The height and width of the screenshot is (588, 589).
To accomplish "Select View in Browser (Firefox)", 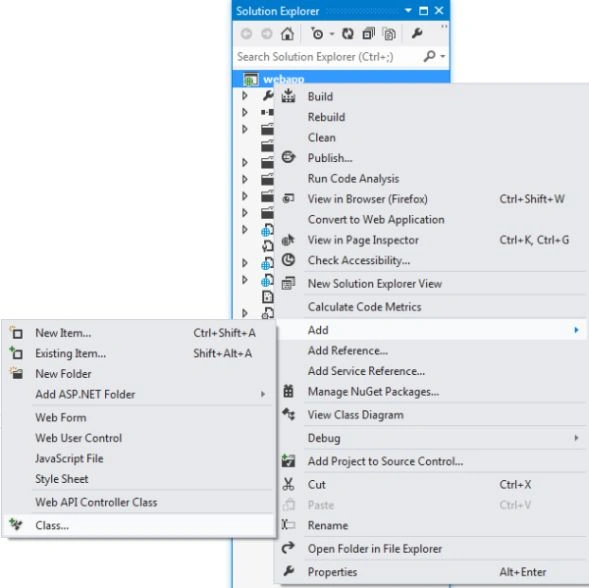I will coord(432,199).
